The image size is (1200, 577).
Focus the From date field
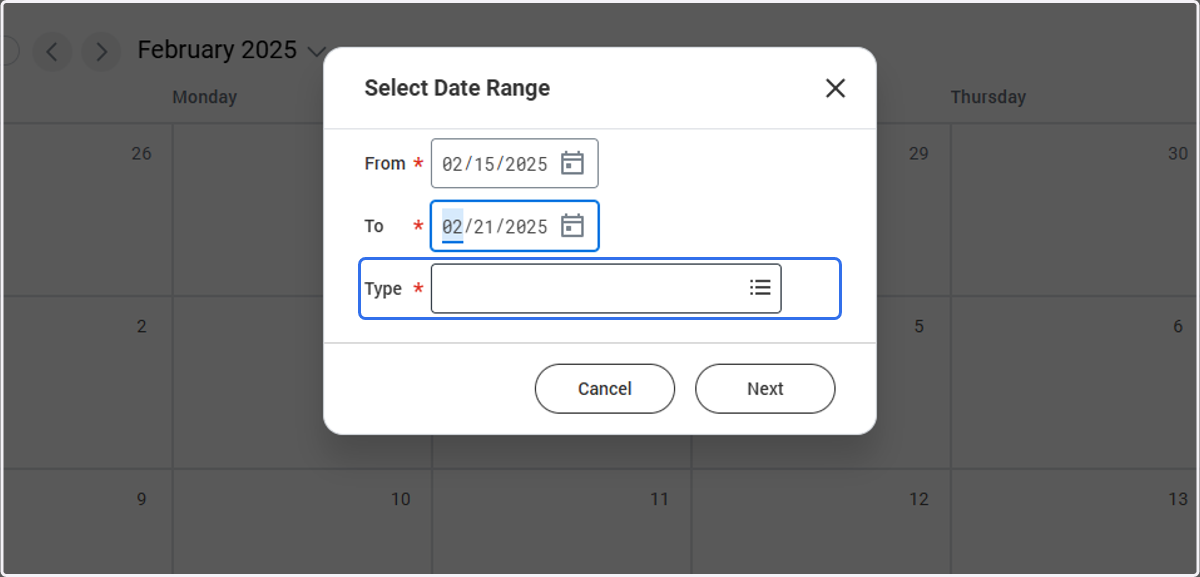tap(514, 163)
